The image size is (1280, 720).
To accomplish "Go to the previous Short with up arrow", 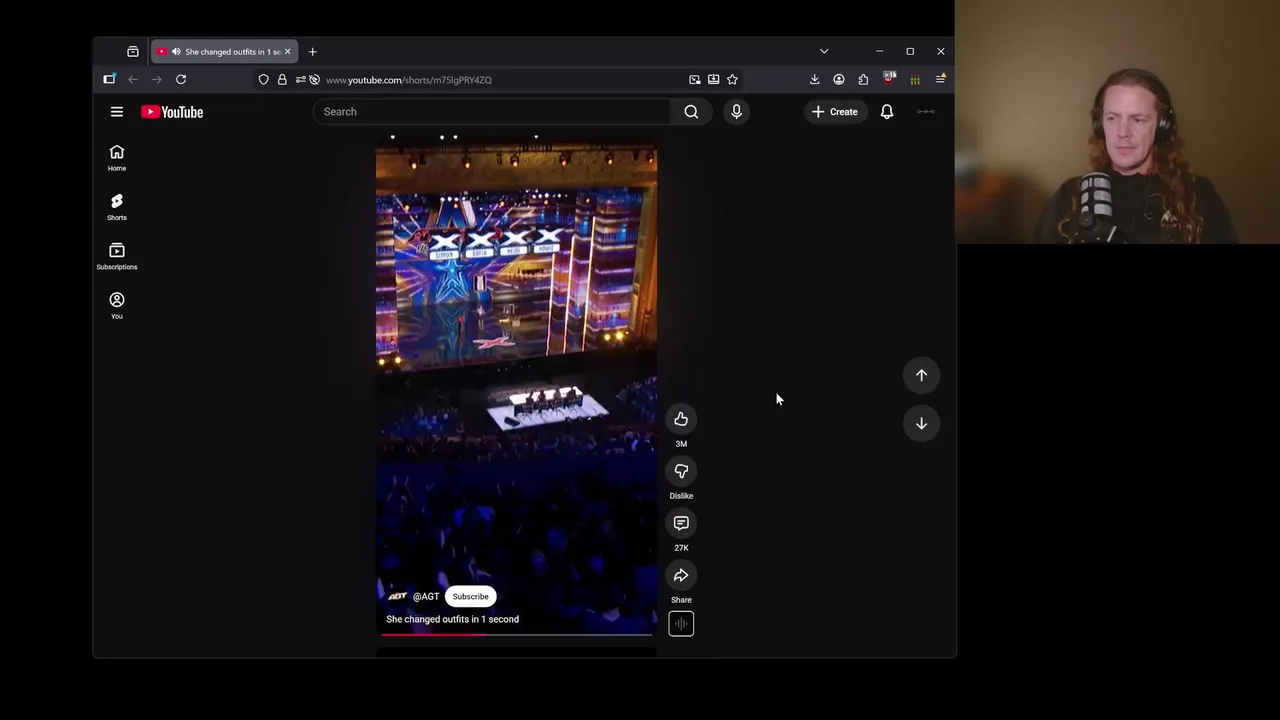I will click(921, 375).
